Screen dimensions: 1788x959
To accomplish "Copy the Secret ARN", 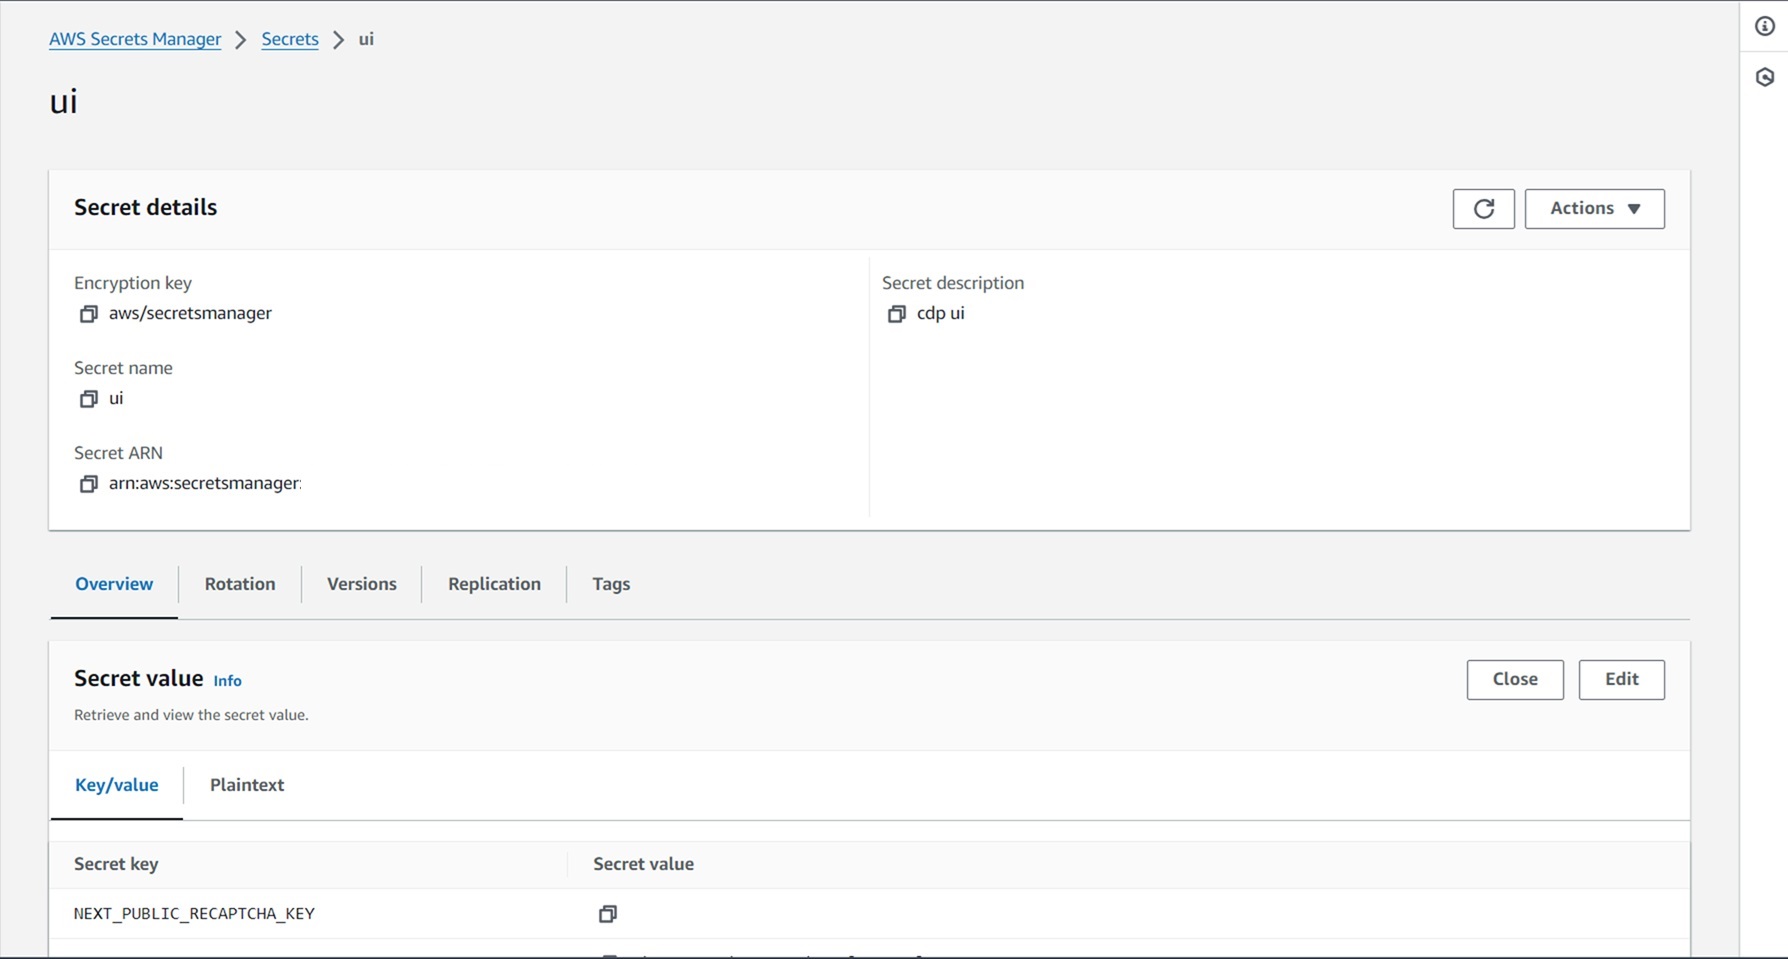I will click(x=88, y=484).
